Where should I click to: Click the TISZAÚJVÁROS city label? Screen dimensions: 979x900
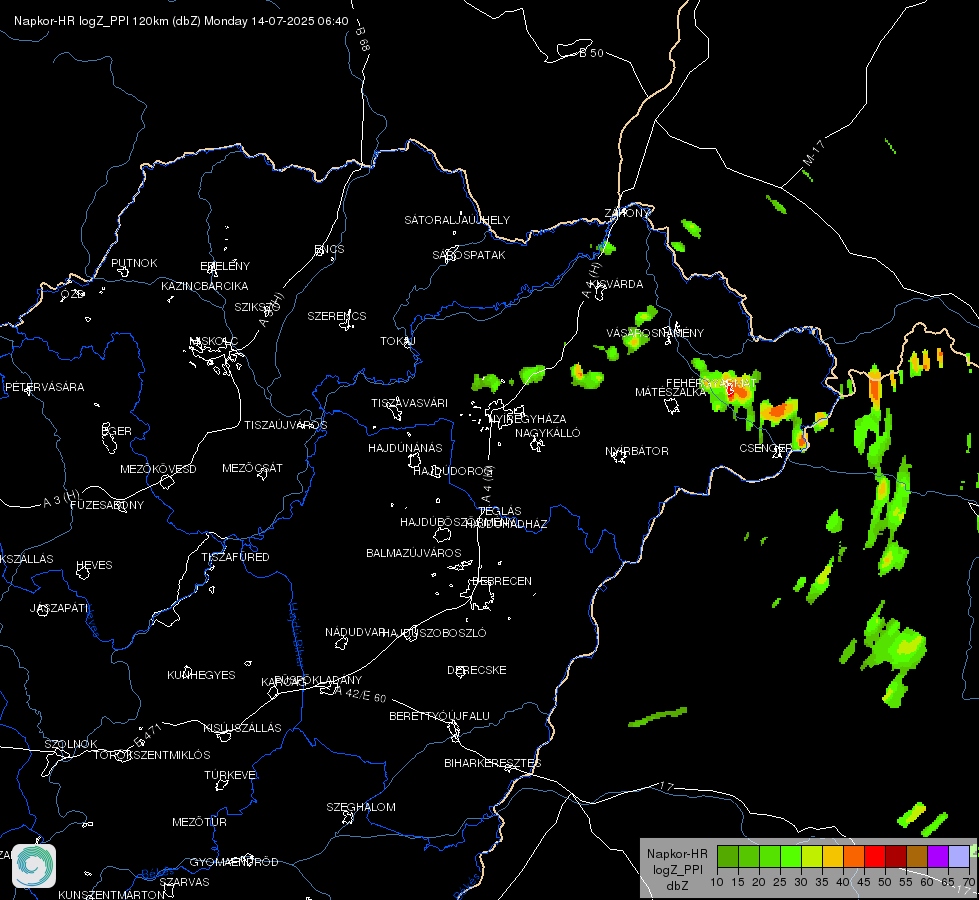click(285, 425)
